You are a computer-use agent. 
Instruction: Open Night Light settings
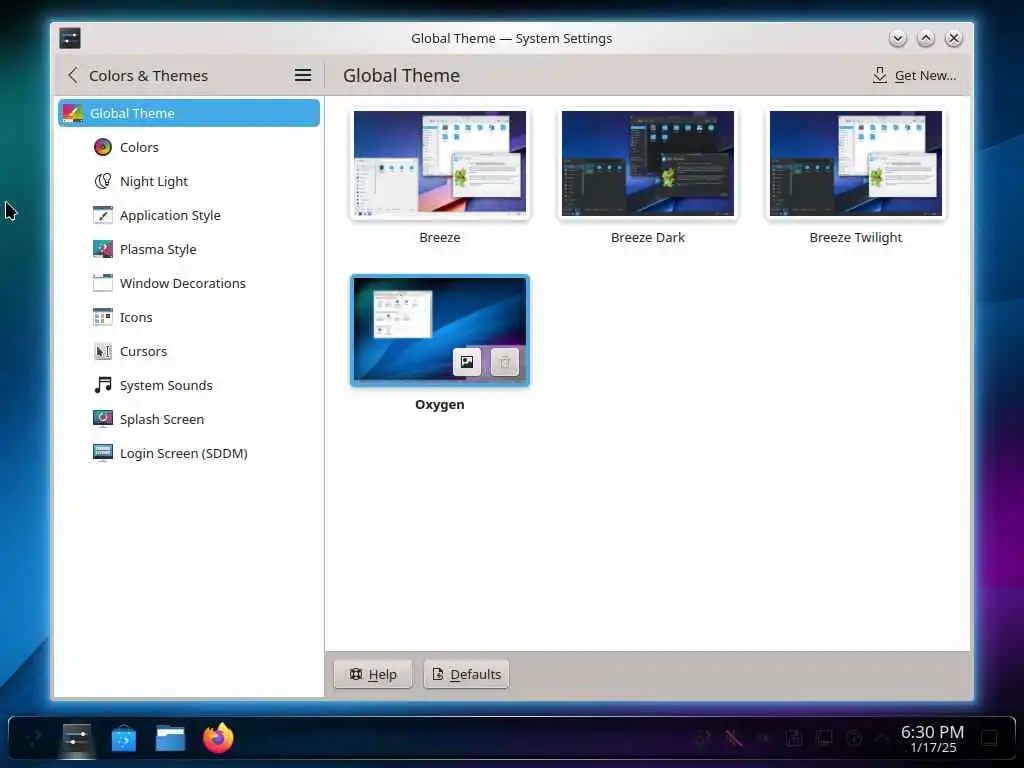(x=189, y=181)
